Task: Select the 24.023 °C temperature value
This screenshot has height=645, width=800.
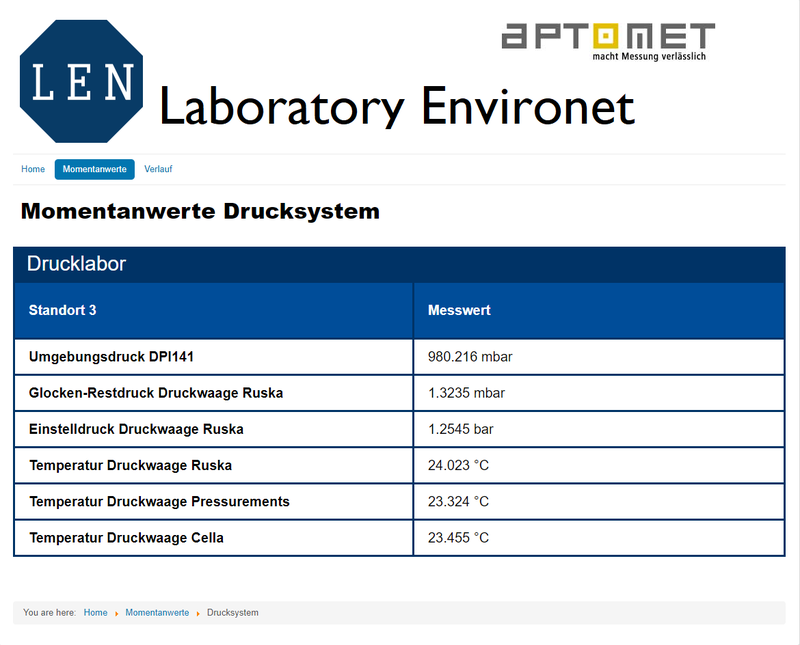Action: click(458, 465)
